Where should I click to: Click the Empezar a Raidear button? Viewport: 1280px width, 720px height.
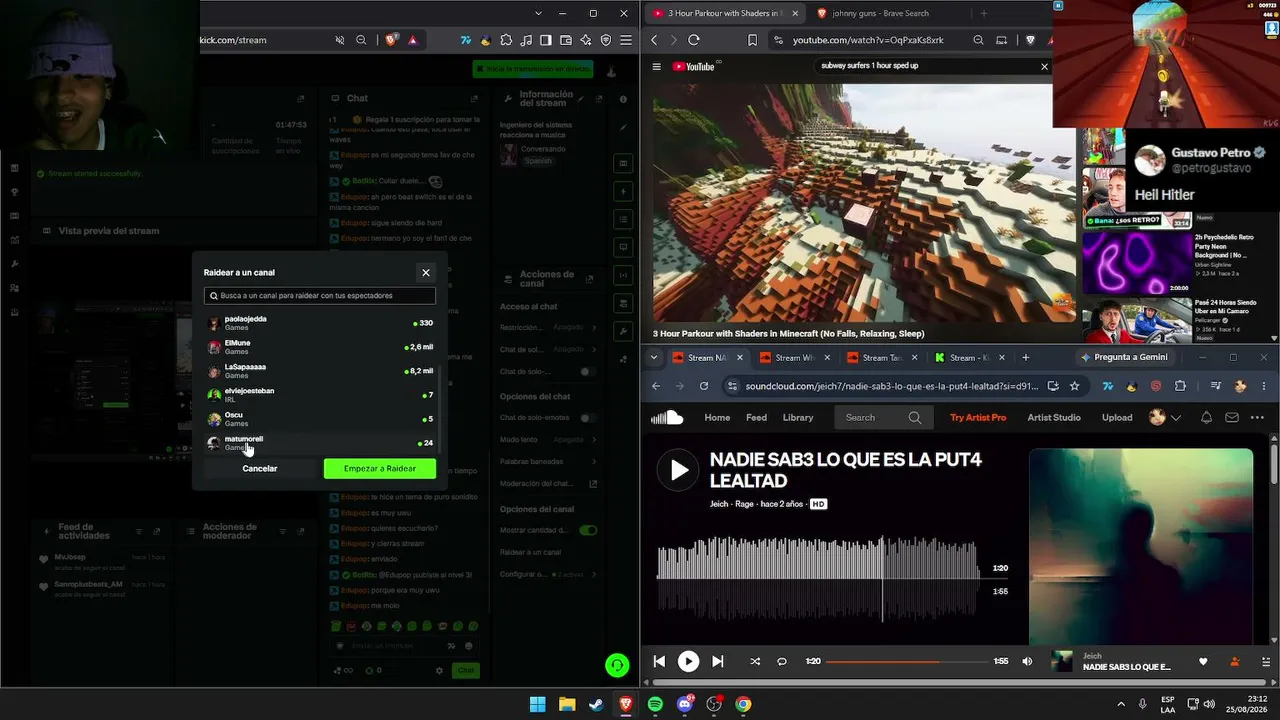(x=380, y=468)
